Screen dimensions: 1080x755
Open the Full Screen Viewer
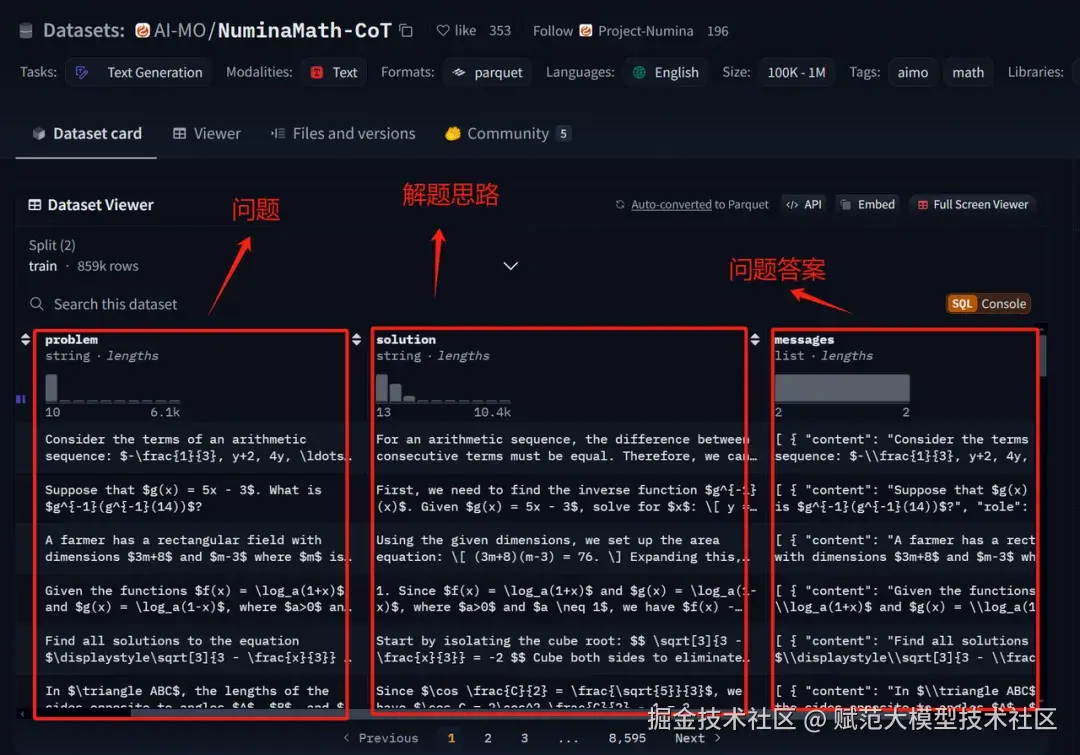coord(973,205)
